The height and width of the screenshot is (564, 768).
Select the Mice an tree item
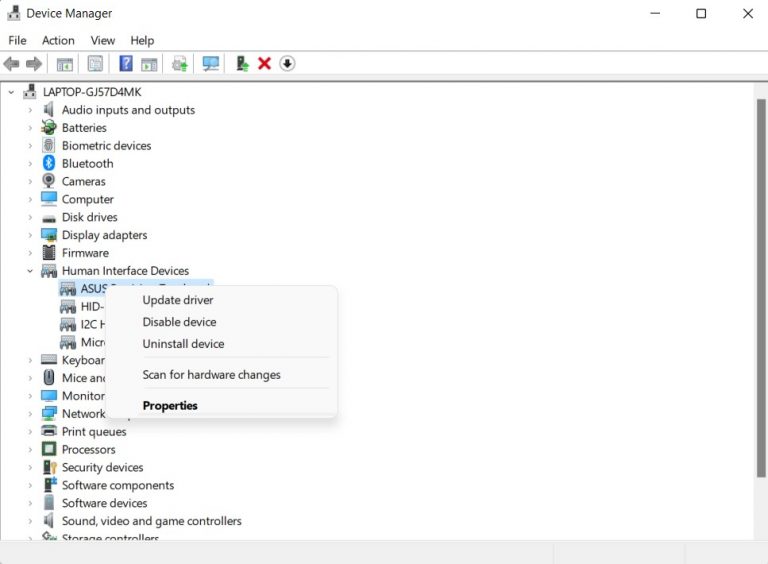(83, 378)
